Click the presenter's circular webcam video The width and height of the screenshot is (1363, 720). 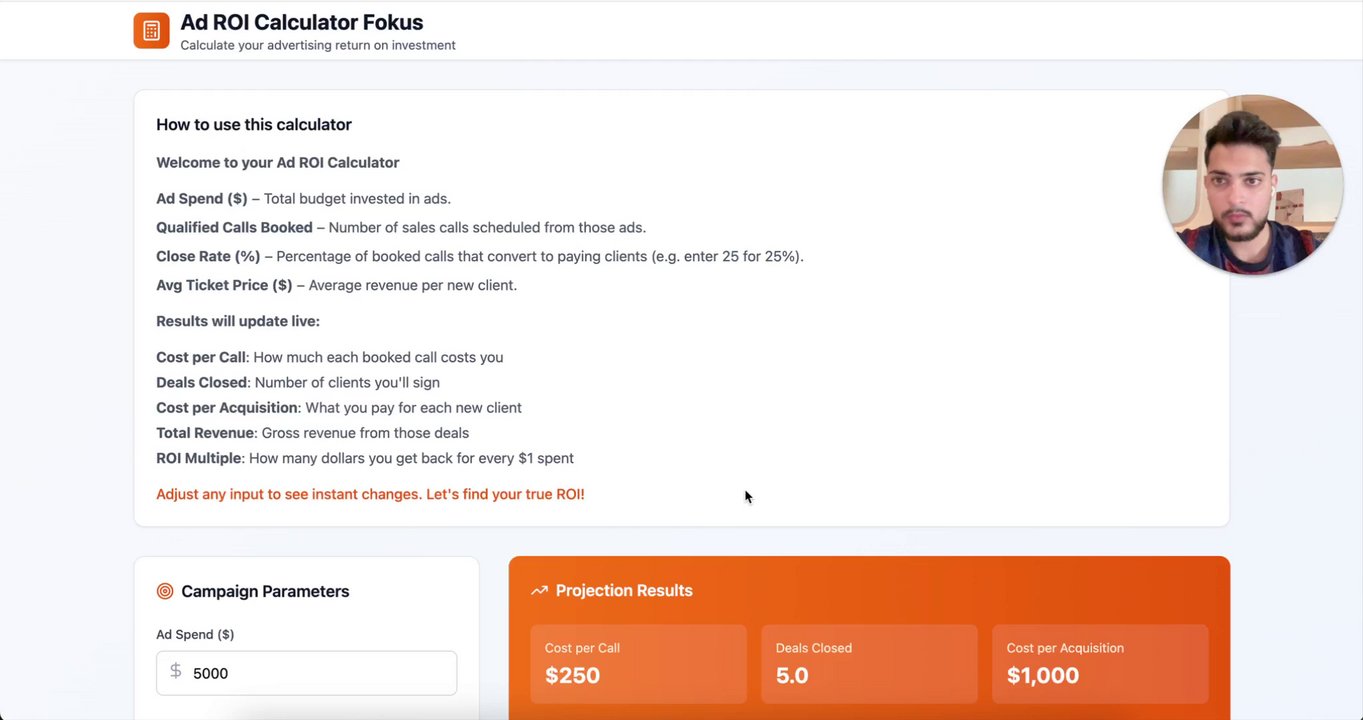[1252, 185]
